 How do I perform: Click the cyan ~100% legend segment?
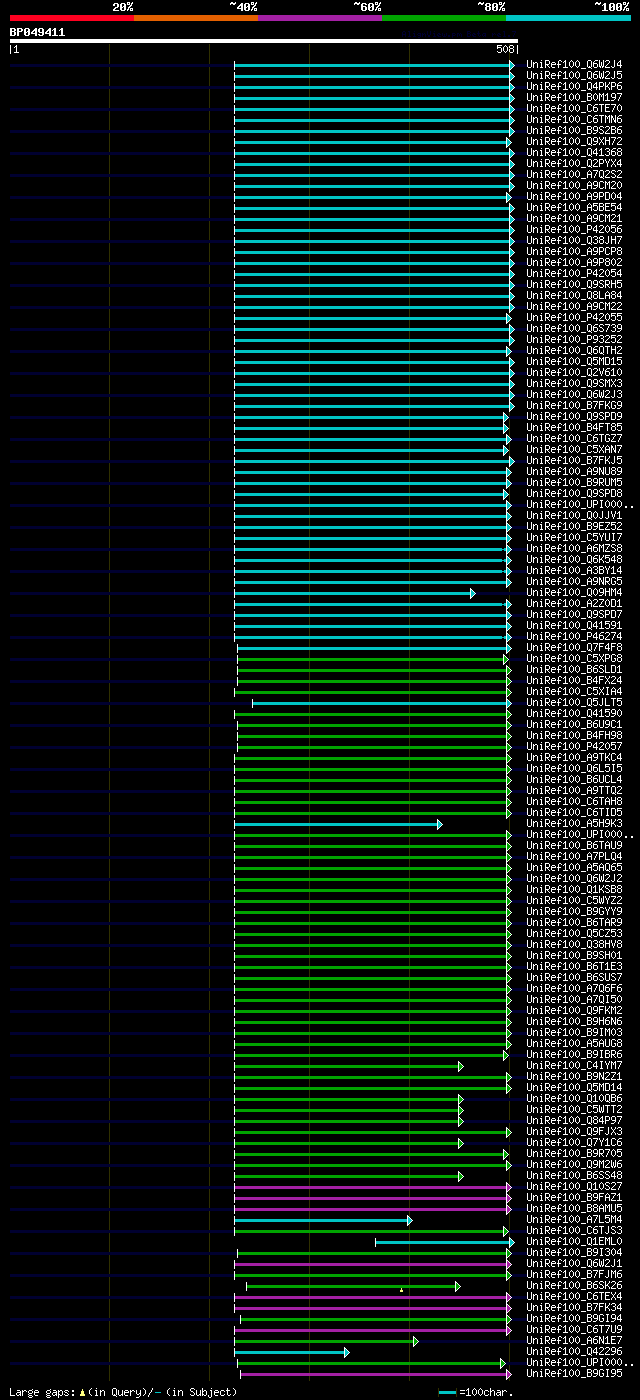[567, 18]
